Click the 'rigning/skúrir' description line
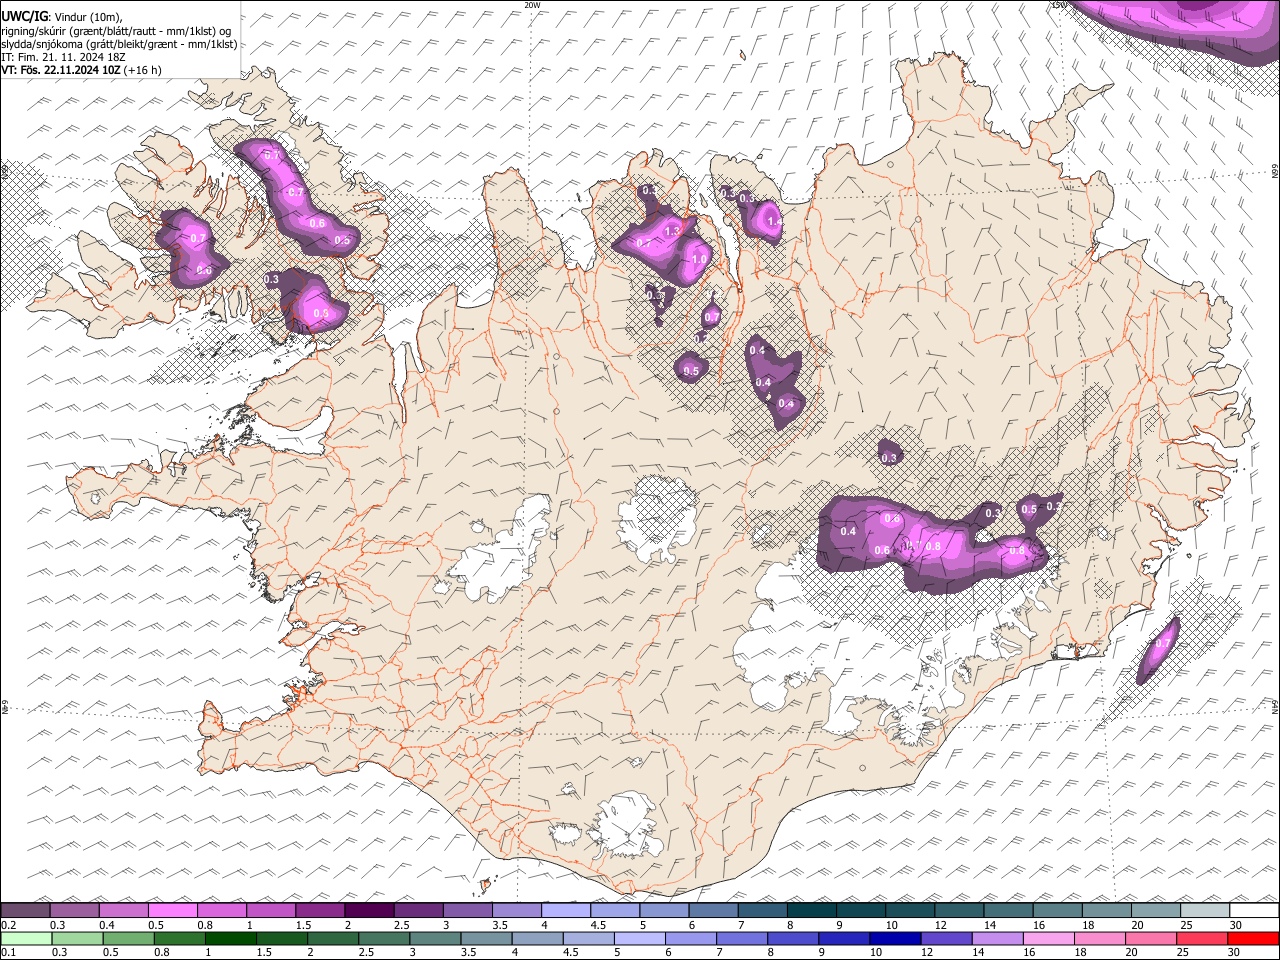 [x=116, y=31]
